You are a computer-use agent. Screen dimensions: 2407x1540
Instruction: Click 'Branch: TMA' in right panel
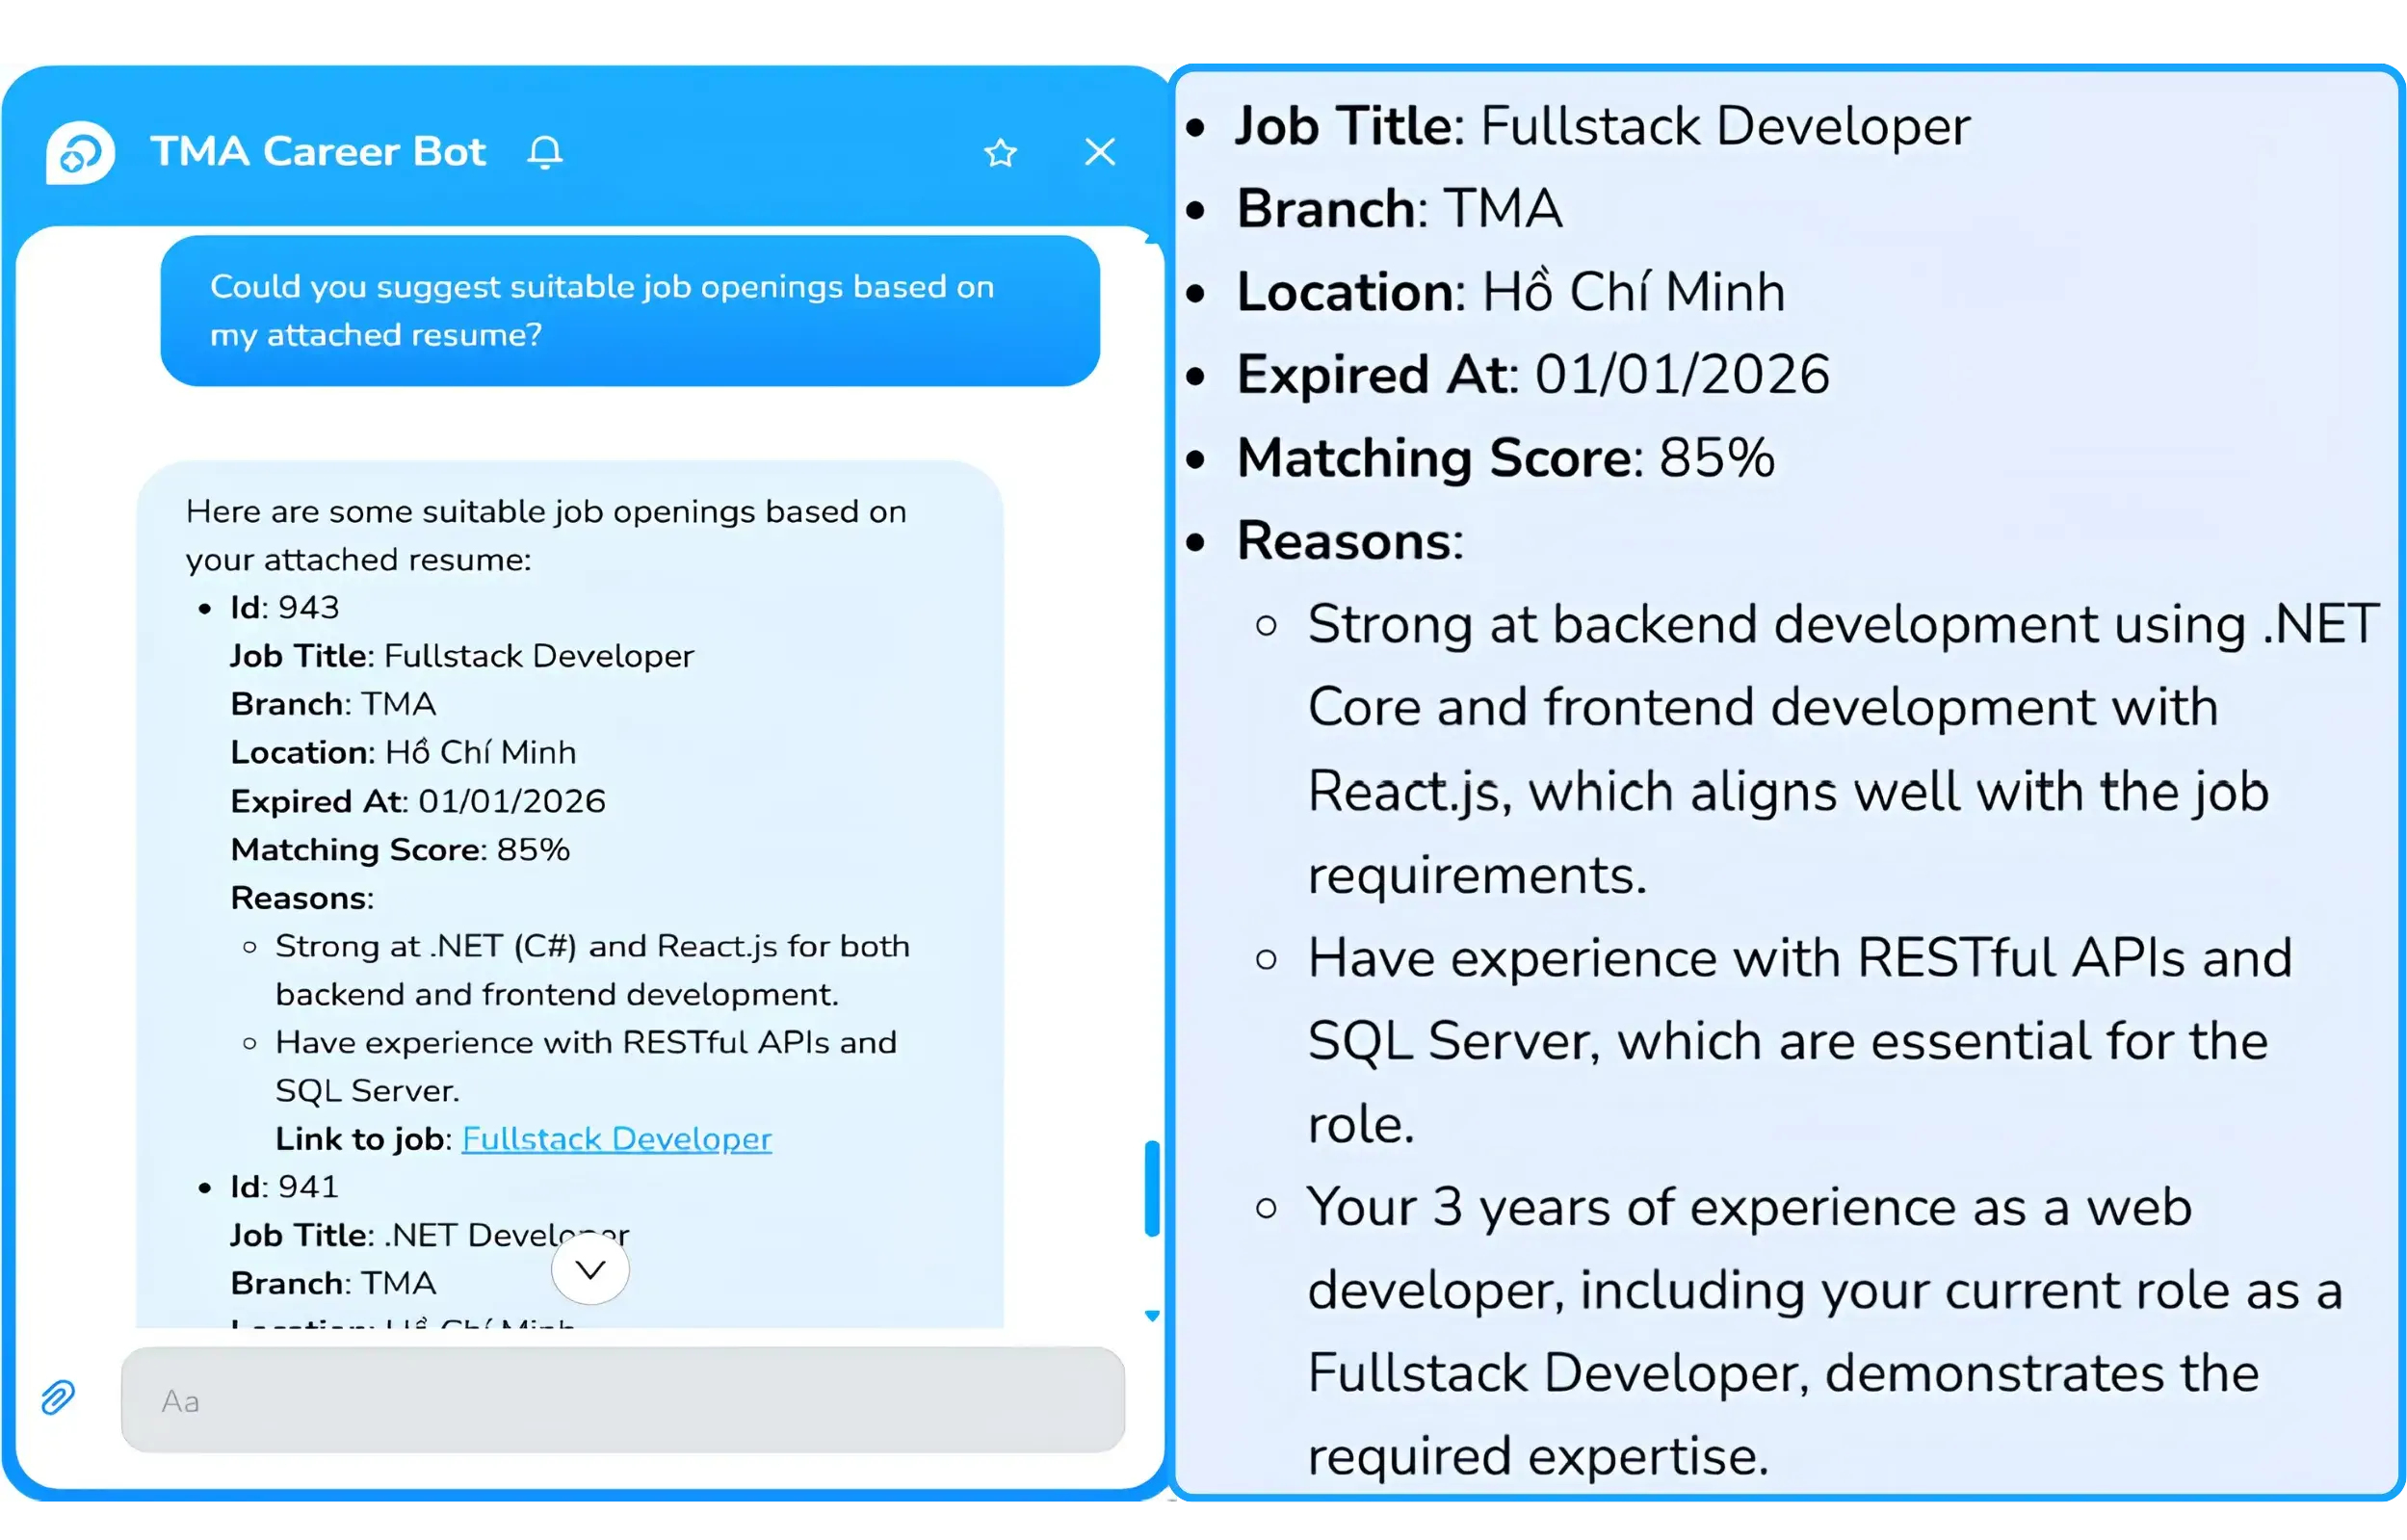tap(1399, 209)
